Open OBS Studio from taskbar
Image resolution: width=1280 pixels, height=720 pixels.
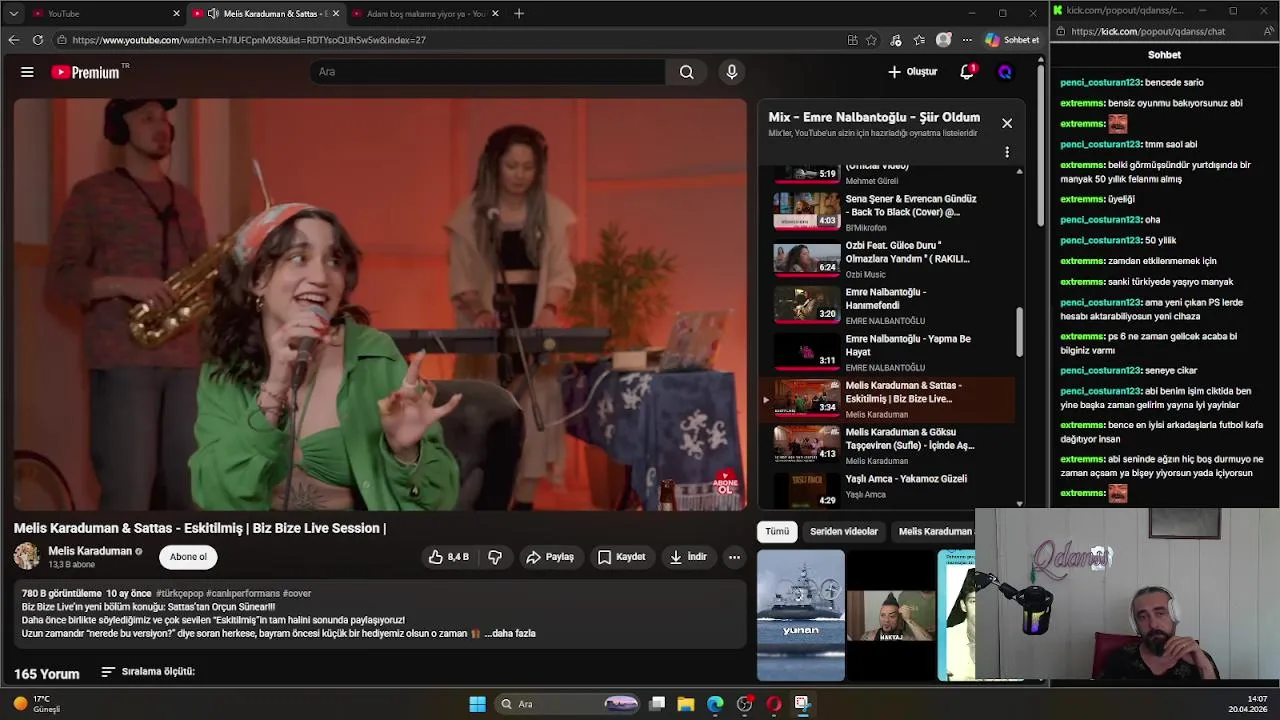744,704
